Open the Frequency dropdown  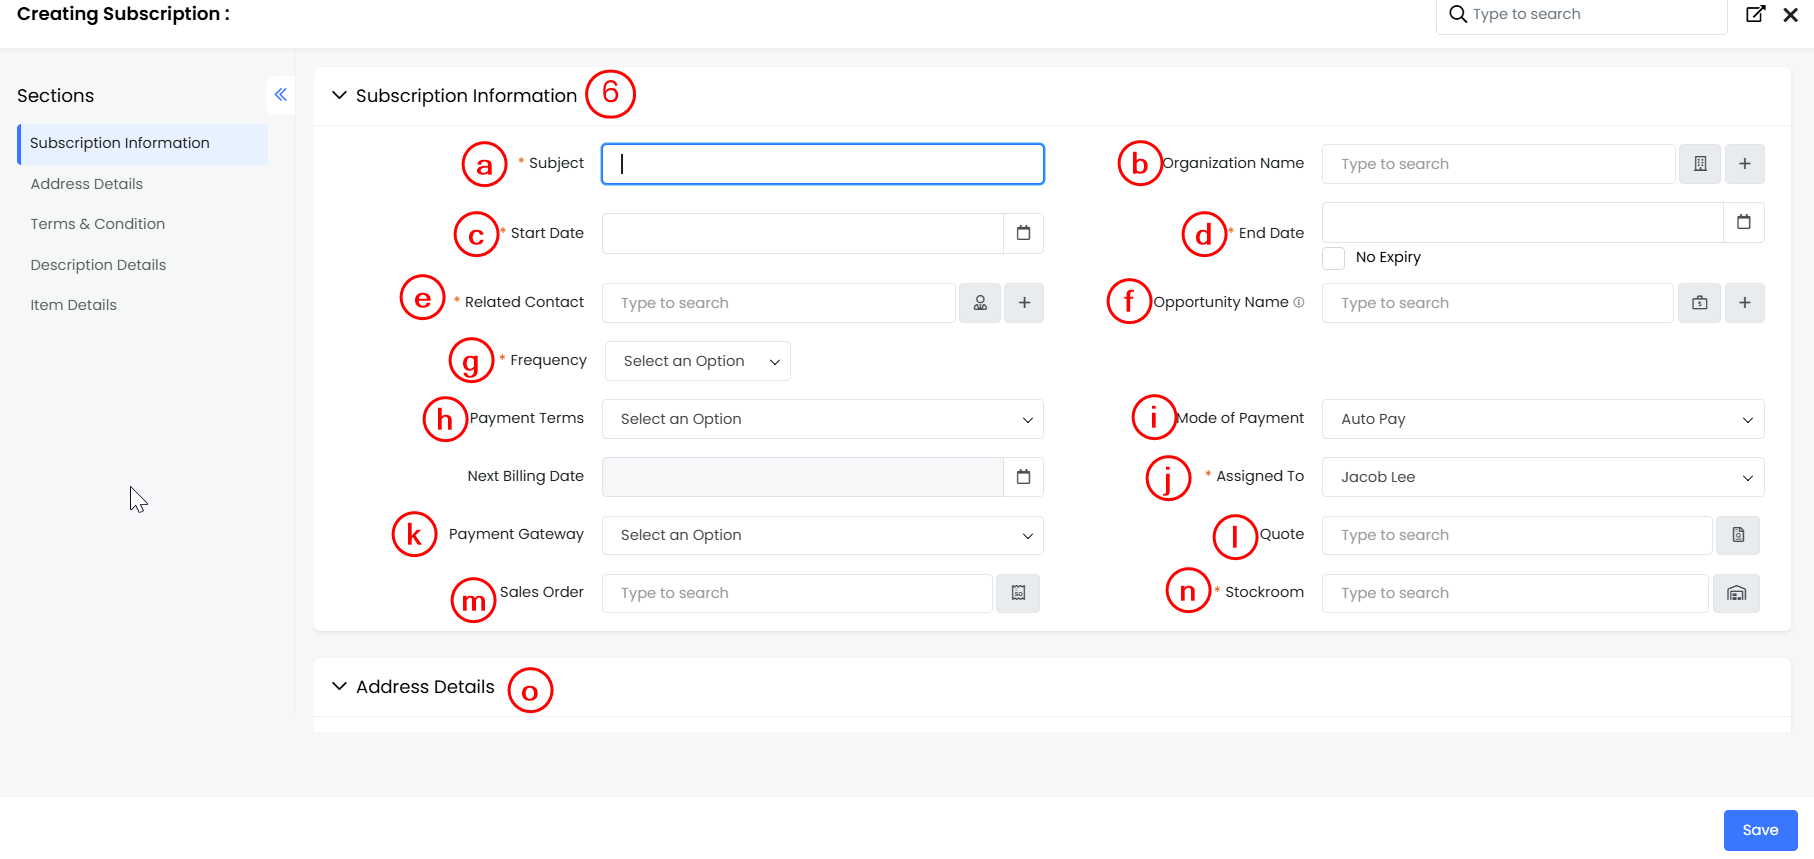coord(698,361)
